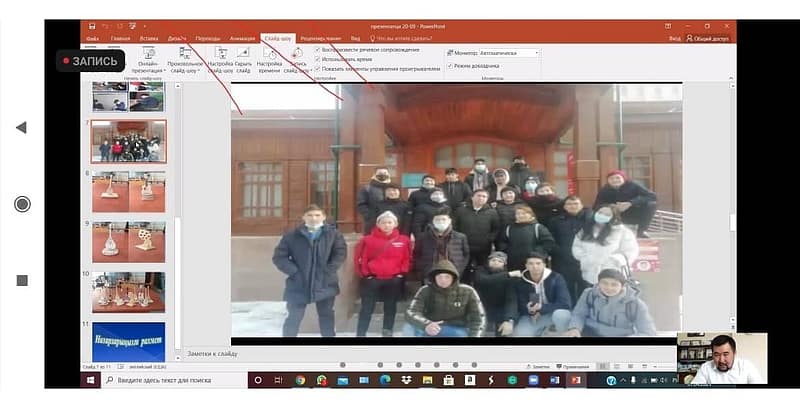Switch to Reading view icon
Image resolution: width=800 pixels, height=410 pixels.
[631, 367]
